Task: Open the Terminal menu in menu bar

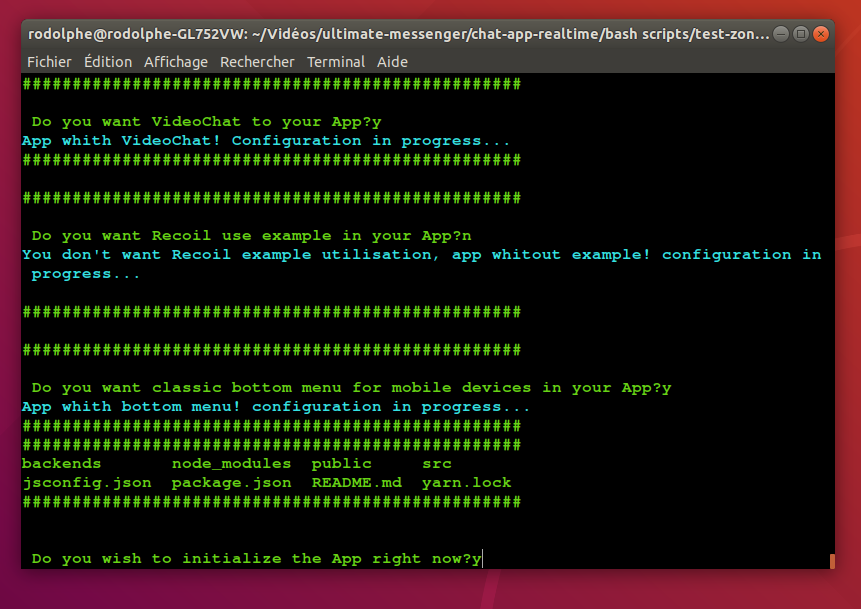Action: coord(336,62)
